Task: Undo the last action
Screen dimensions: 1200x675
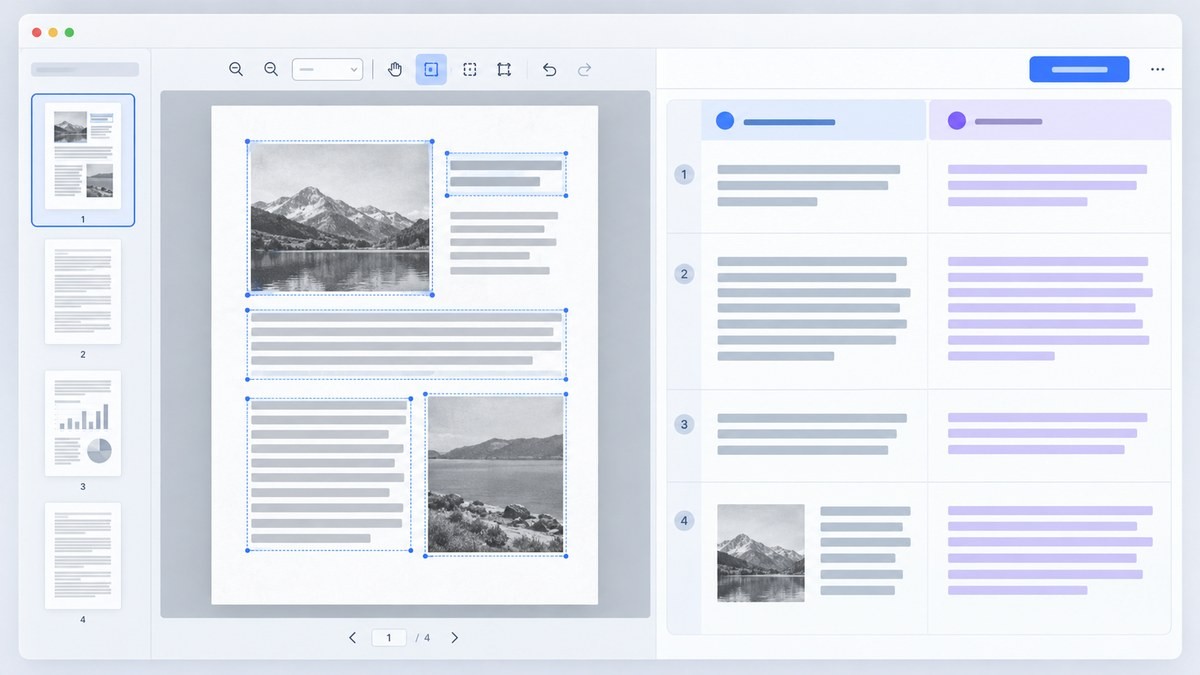Action: pos(549,69)
